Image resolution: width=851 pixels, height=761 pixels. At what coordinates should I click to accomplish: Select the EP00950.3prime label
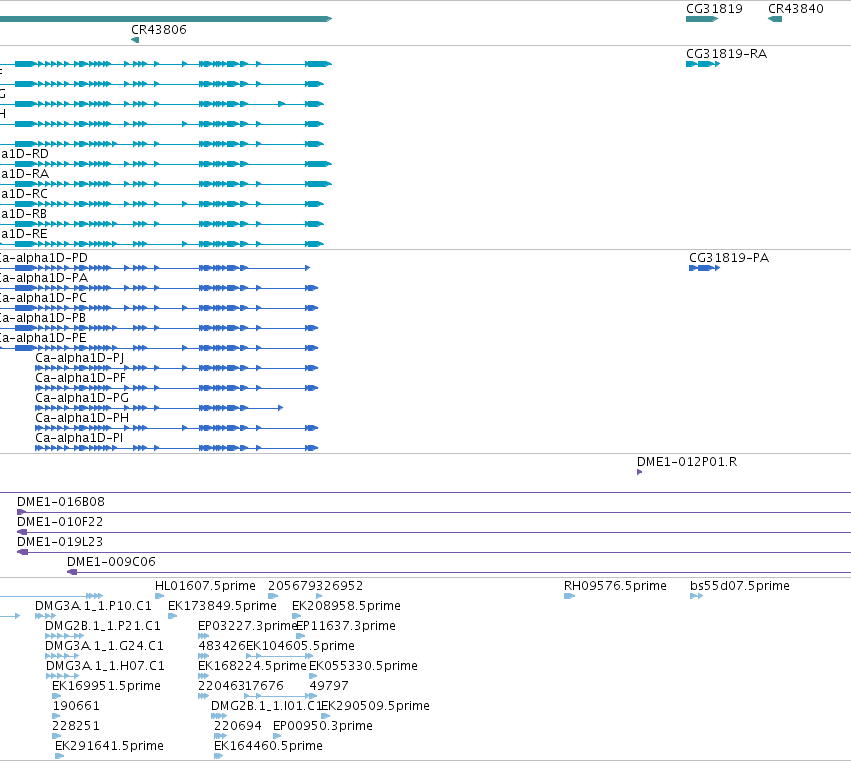[323, 726]
